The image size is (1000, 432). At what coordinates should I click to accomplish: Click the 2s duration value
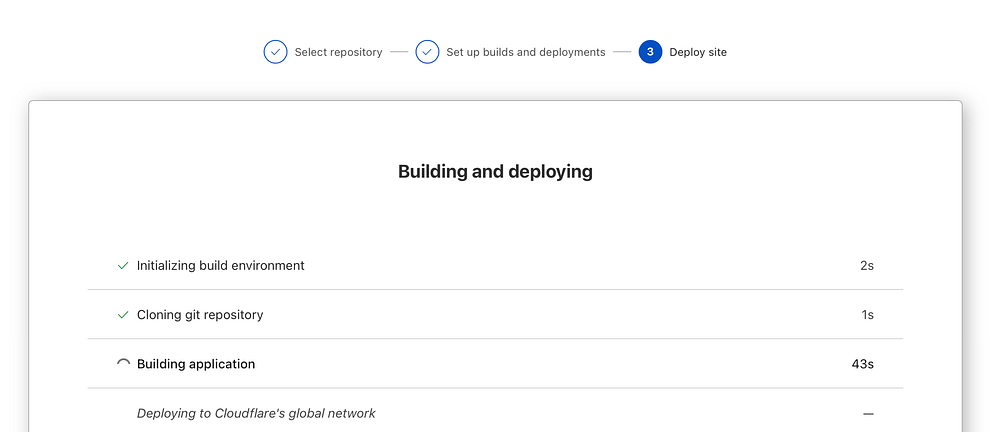(866, 266)
